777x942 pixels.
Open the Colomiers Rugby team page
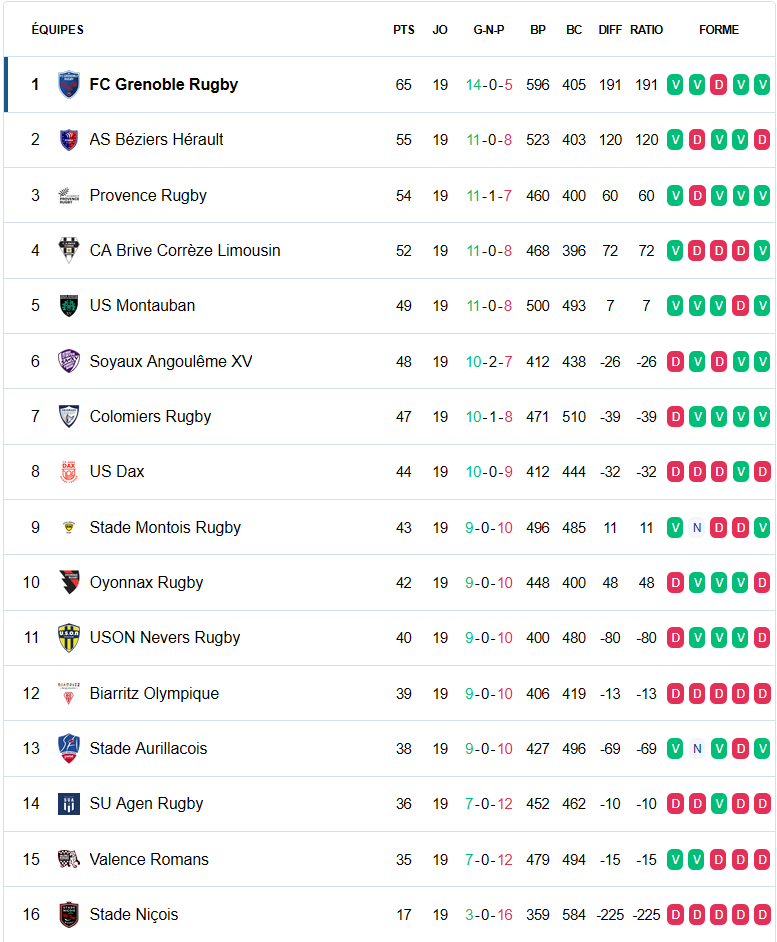(150, 416)
